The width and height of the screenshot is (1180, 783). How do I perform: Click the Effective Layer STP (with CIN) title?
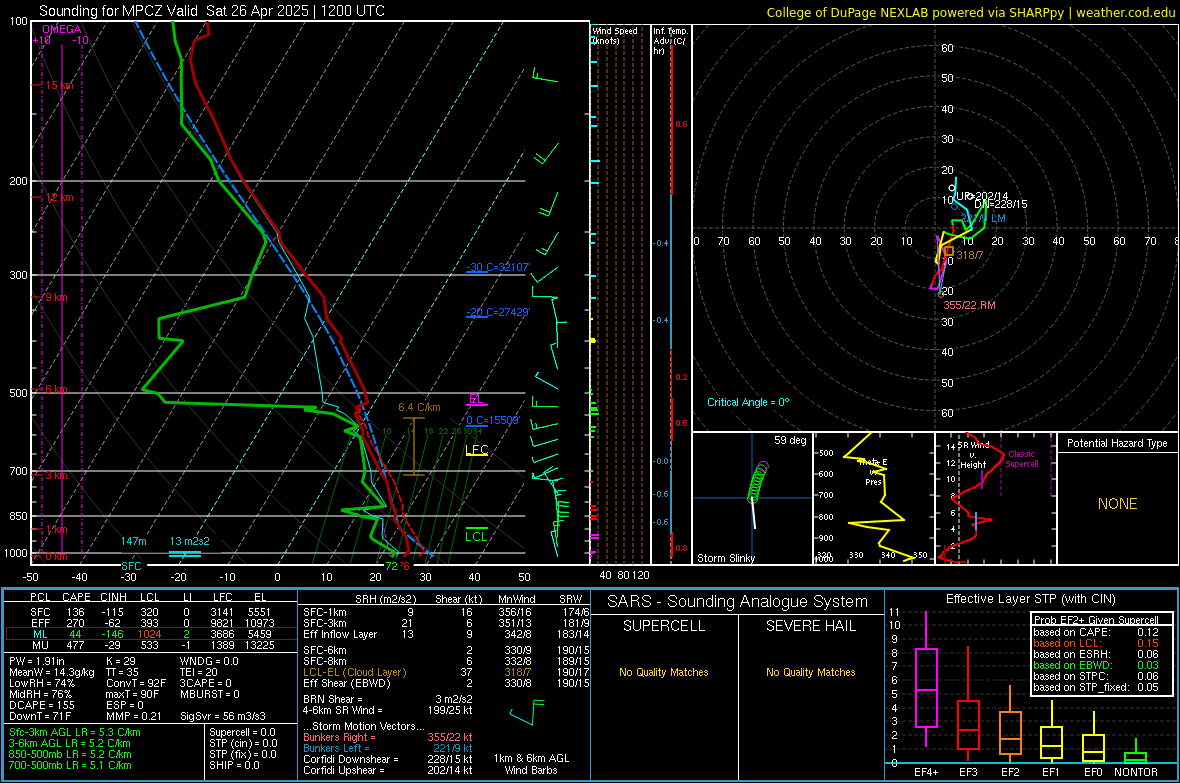pyautogui.click(x=1030, y=599)
